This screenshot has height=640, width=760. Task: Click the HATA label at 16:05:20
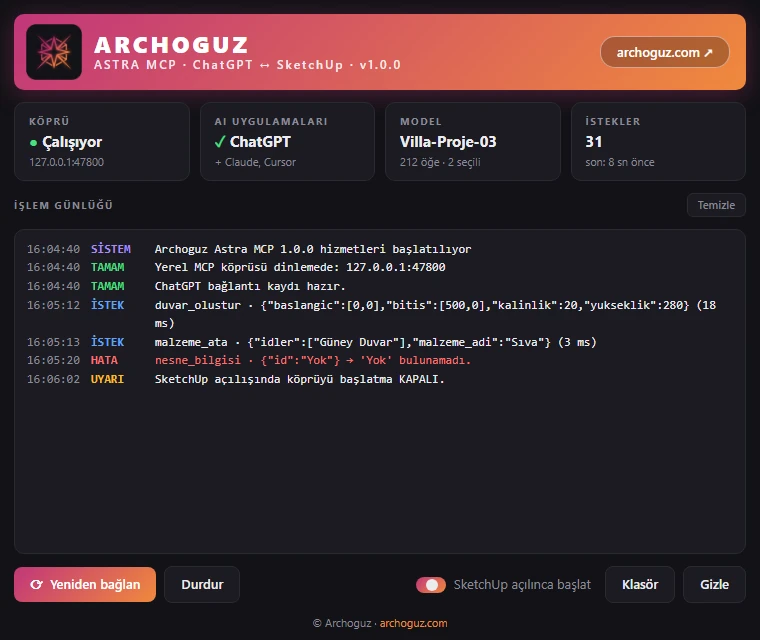[104, 360]
